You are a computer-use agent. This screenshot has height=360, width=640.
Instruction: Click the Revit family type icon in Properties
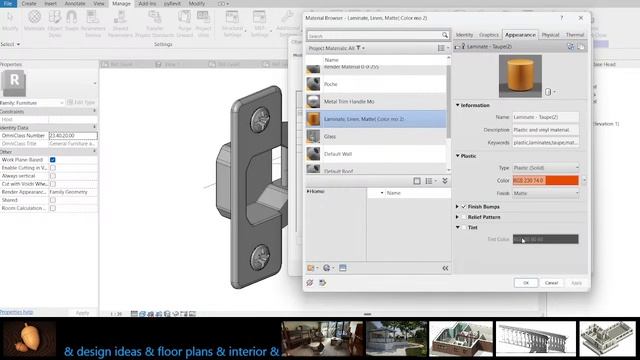click(14, 83)
